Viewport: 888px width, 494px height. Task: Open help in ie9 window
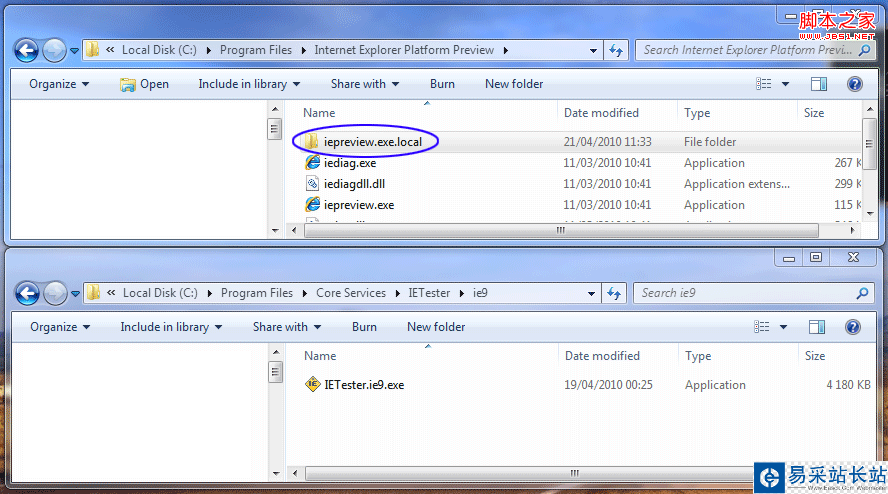pos(852,327)
